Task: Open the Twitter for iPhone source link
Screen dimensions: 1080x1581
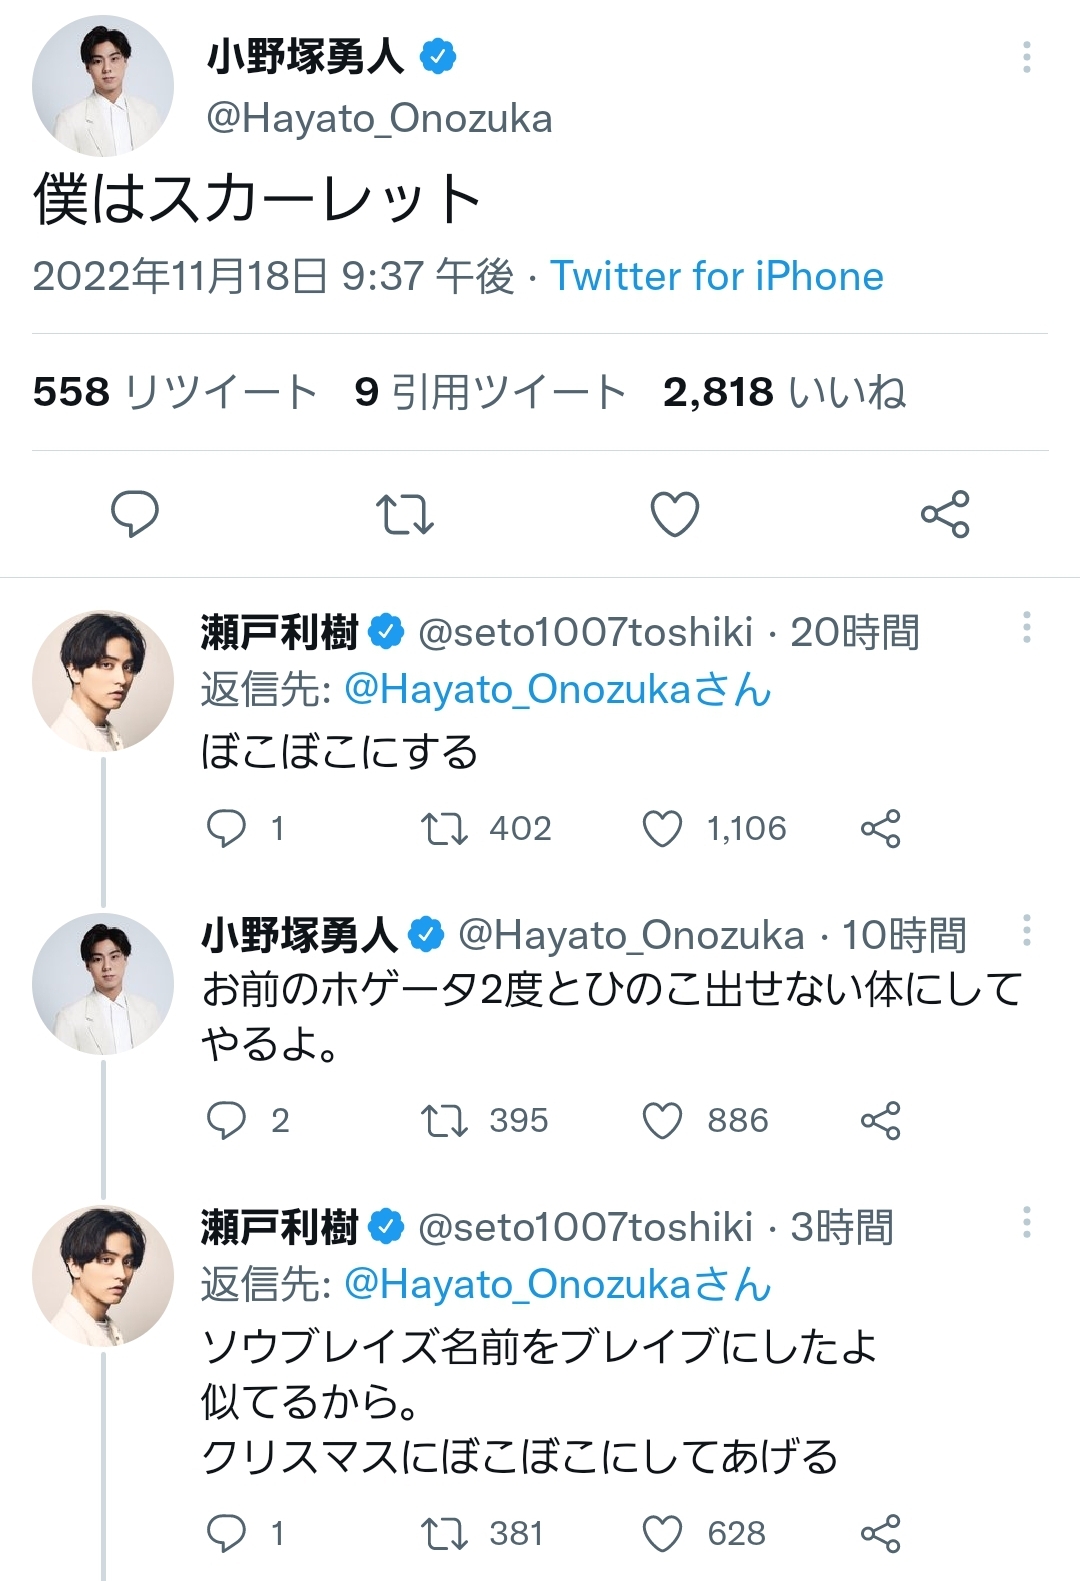Action: click(717, 276)
